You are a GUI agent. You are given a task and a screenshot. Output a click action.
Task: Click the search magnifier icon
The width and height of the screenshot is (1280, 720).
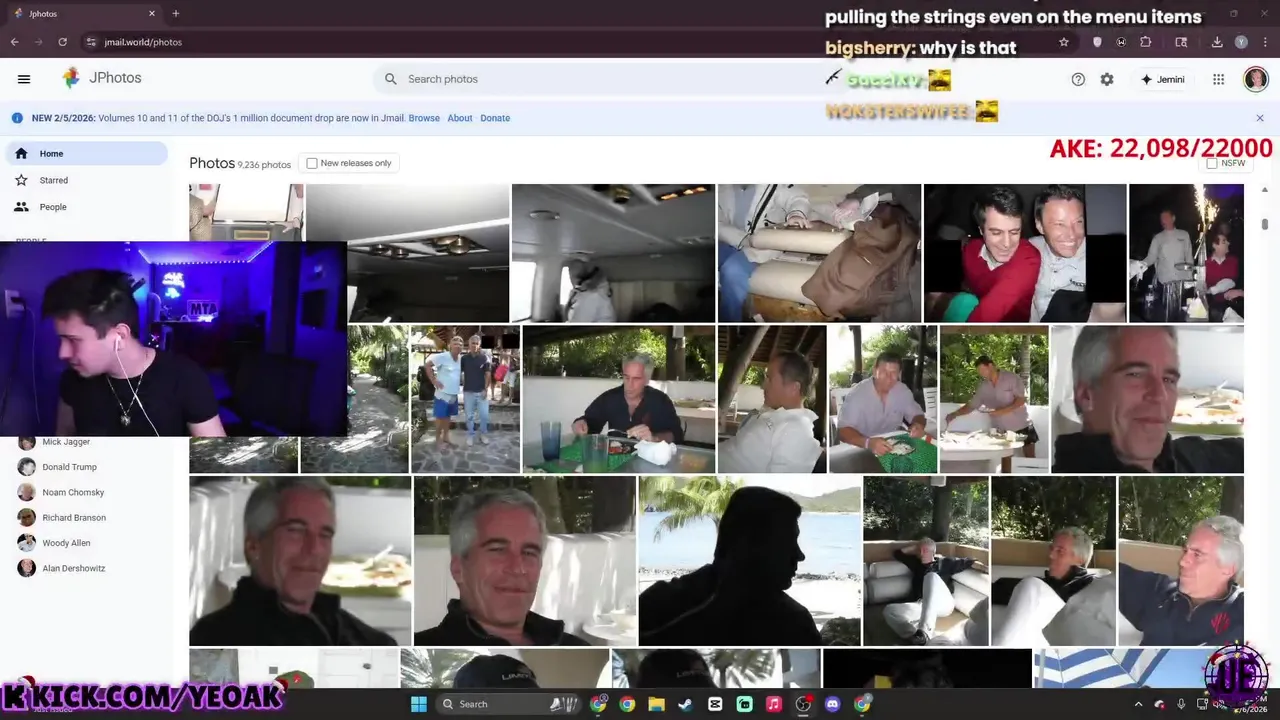[x=391, y=79]
